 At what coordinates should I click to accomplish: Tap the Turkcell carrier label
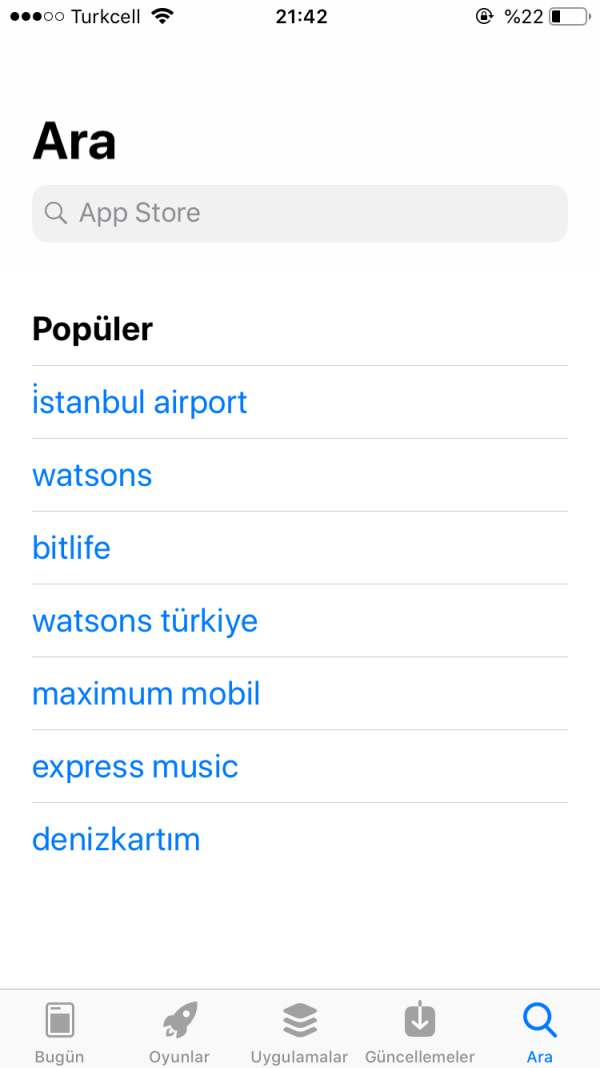[x=107, y=16]
